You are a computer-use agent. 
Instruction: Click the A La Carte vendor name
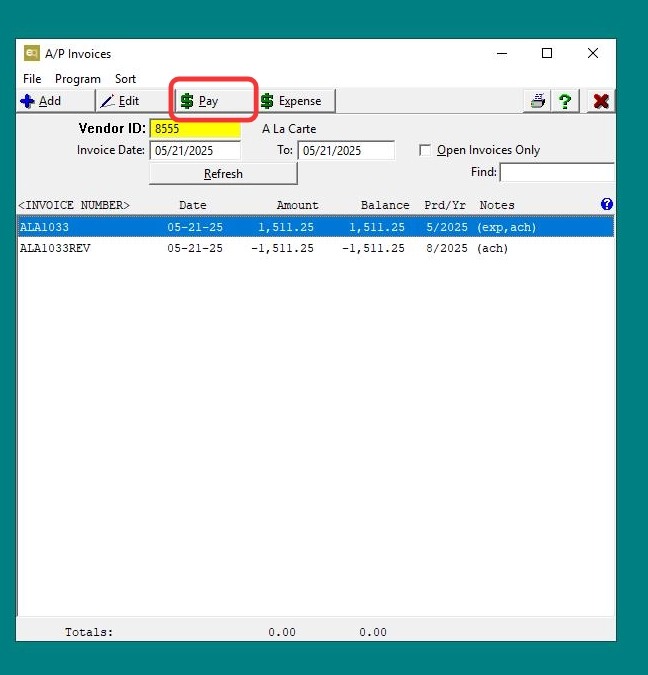289,129
